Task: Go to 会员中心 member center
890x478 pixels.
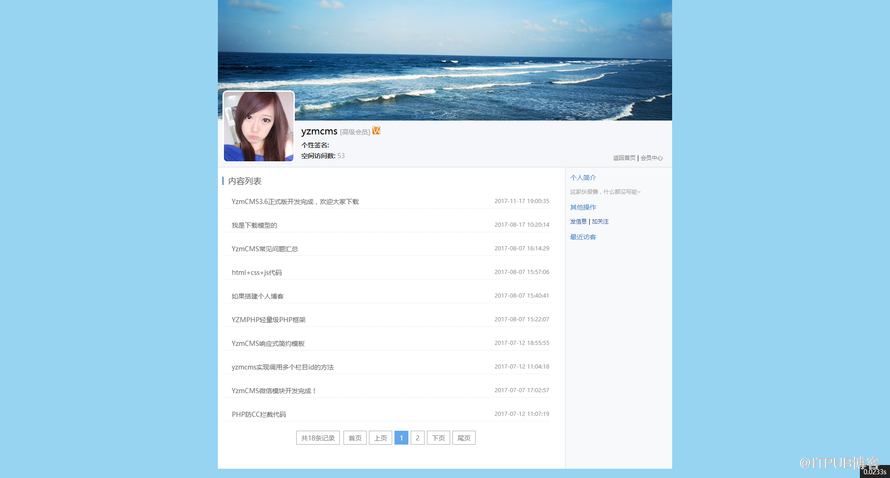Action: click(652, 158)
